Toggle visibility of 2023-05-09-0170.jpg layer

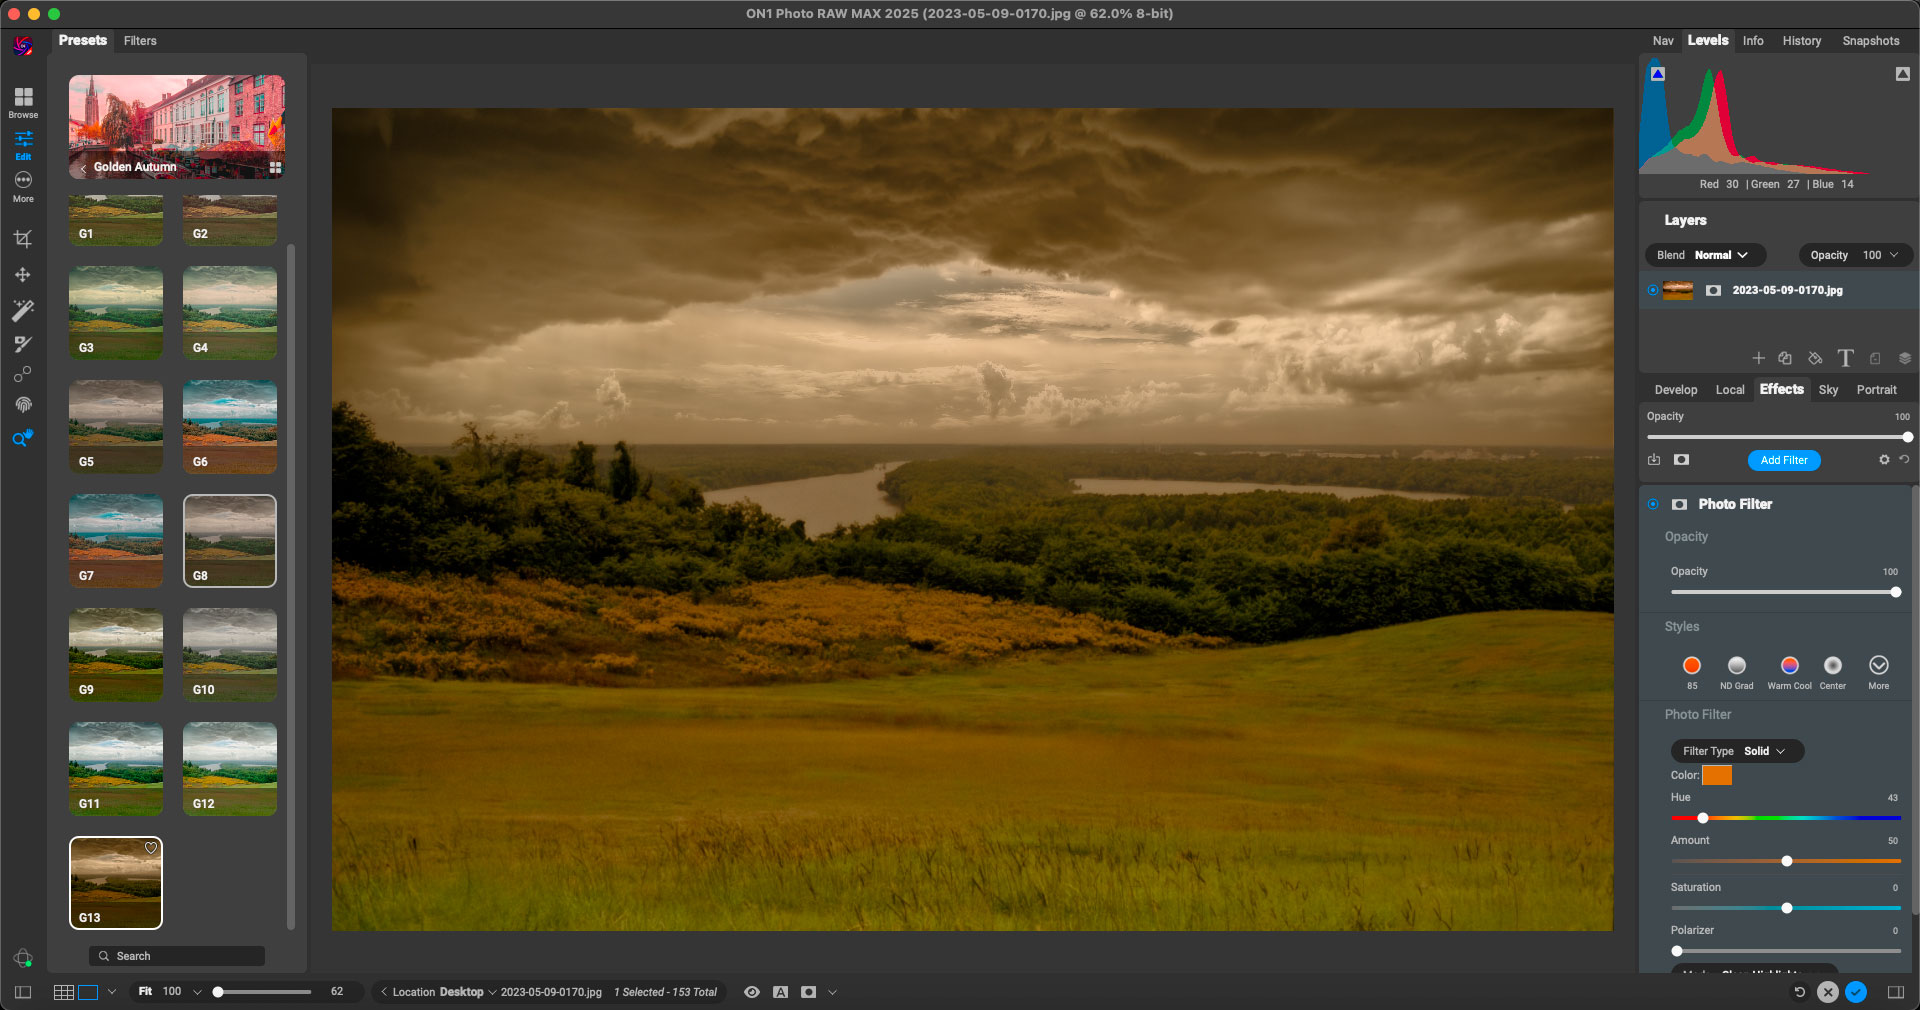[1652, 290]
